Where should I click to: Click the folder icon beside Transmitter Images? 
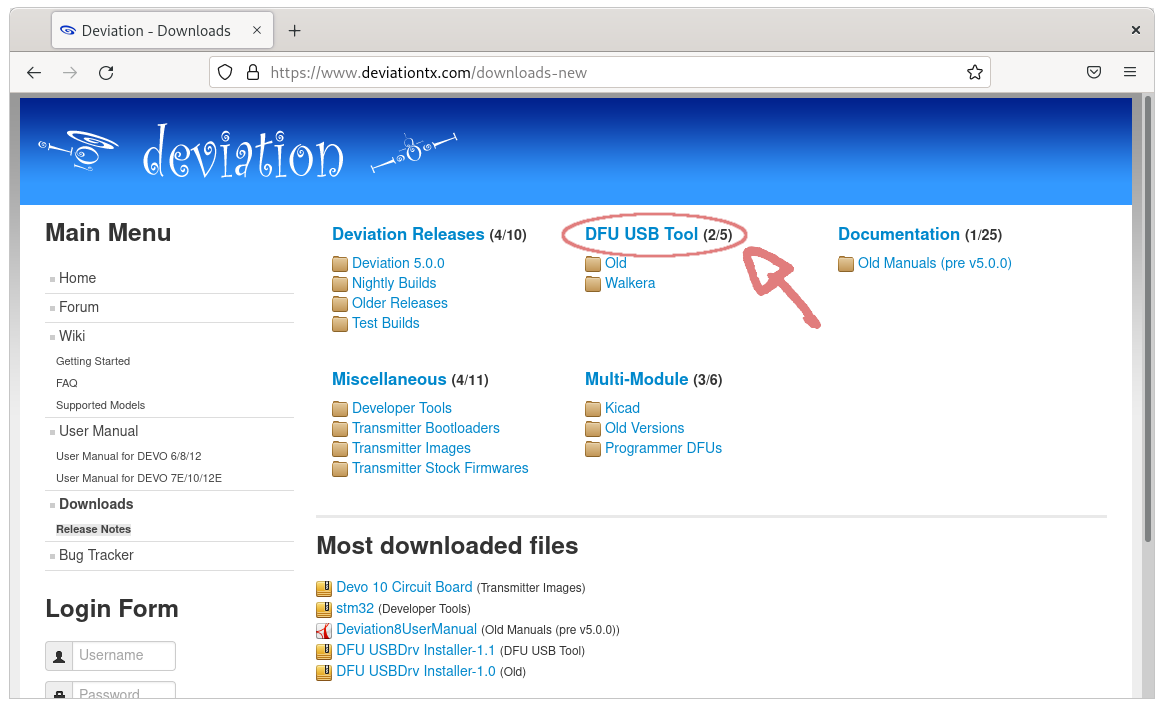[x=340, y=448]
